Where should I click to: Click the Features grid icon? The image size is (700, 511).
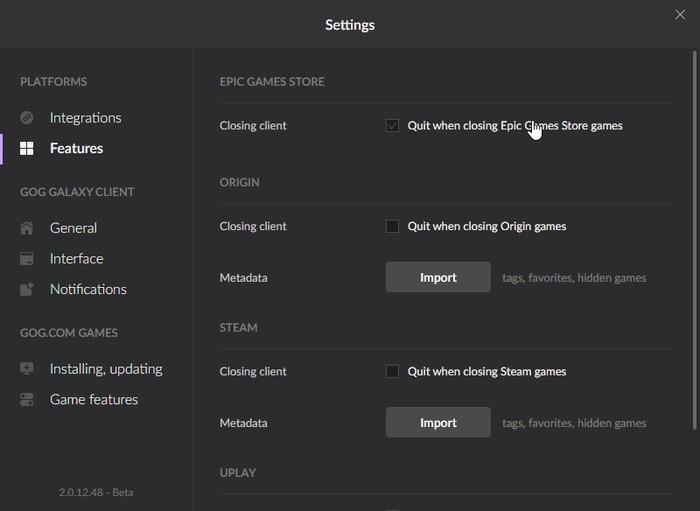(x=26, y=149)
